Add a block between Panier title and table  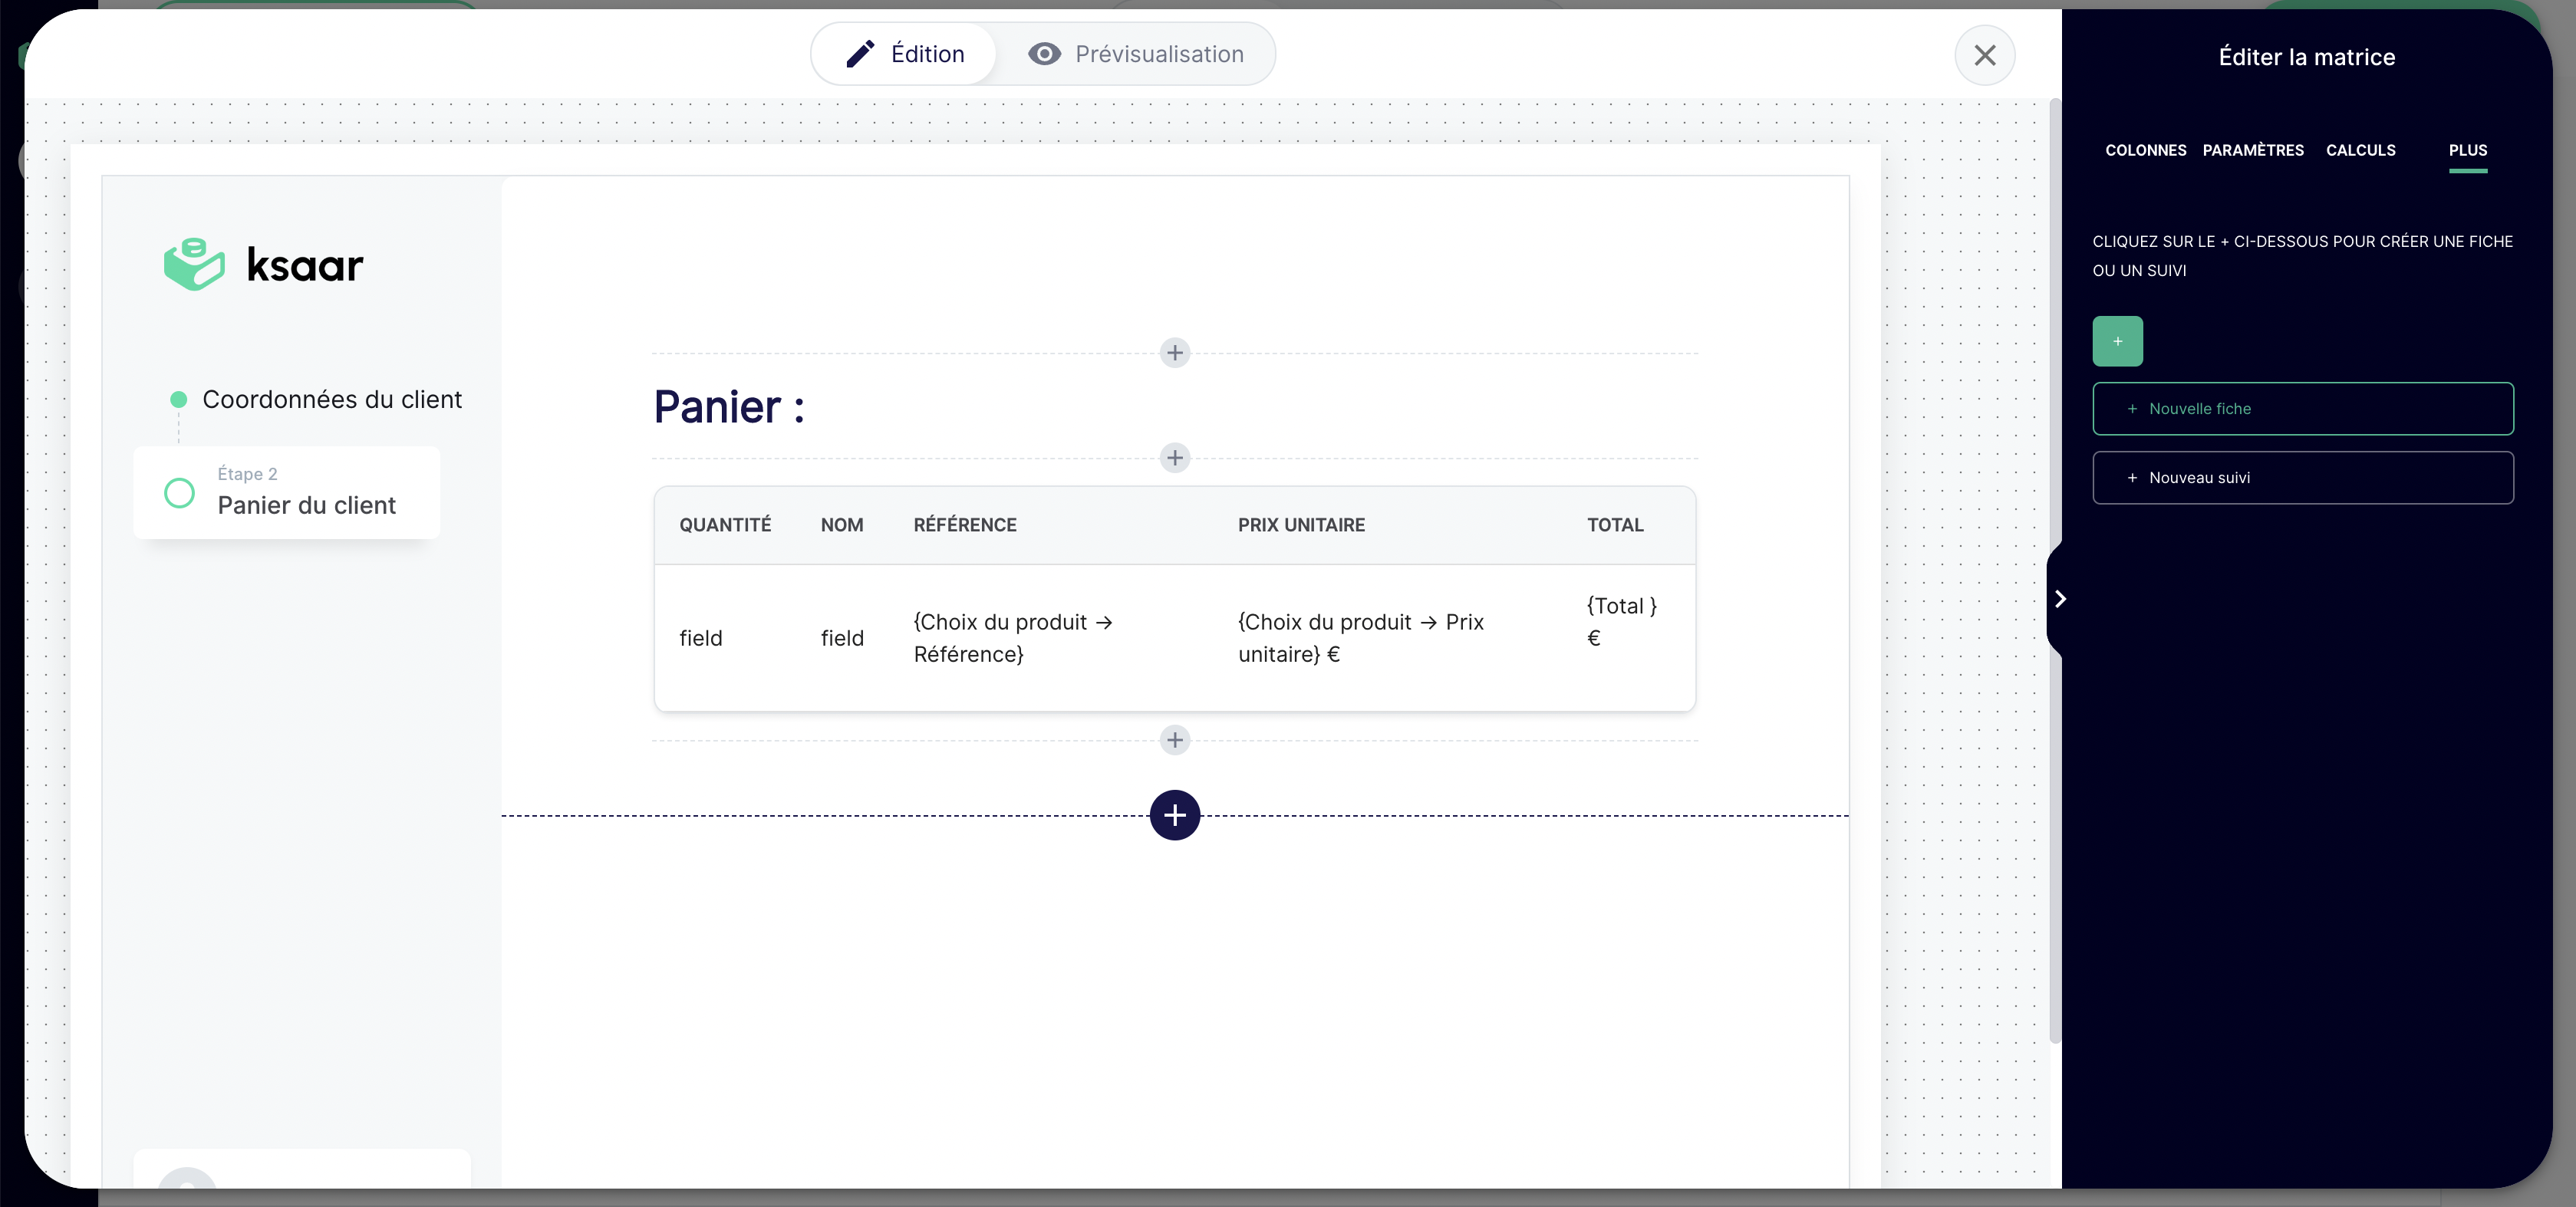tap(1174, 458)
